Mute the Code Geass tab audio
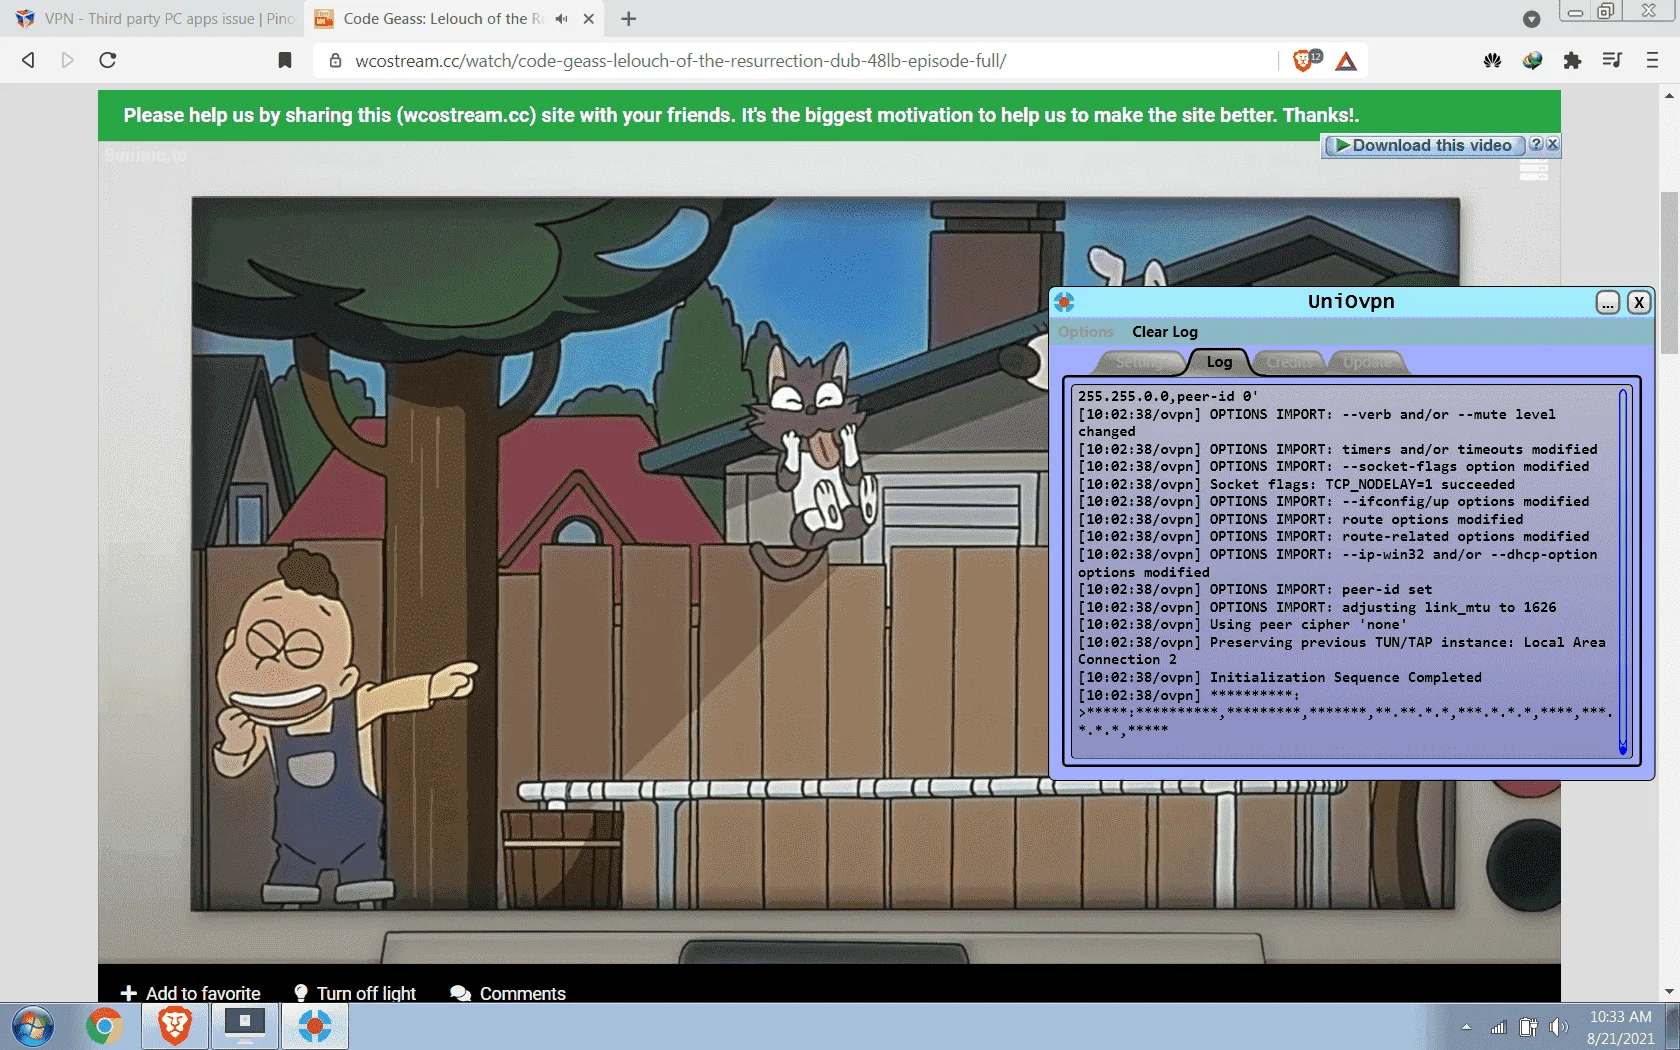This screenshot has height=1050, width=1680. [x=562, y=19]
